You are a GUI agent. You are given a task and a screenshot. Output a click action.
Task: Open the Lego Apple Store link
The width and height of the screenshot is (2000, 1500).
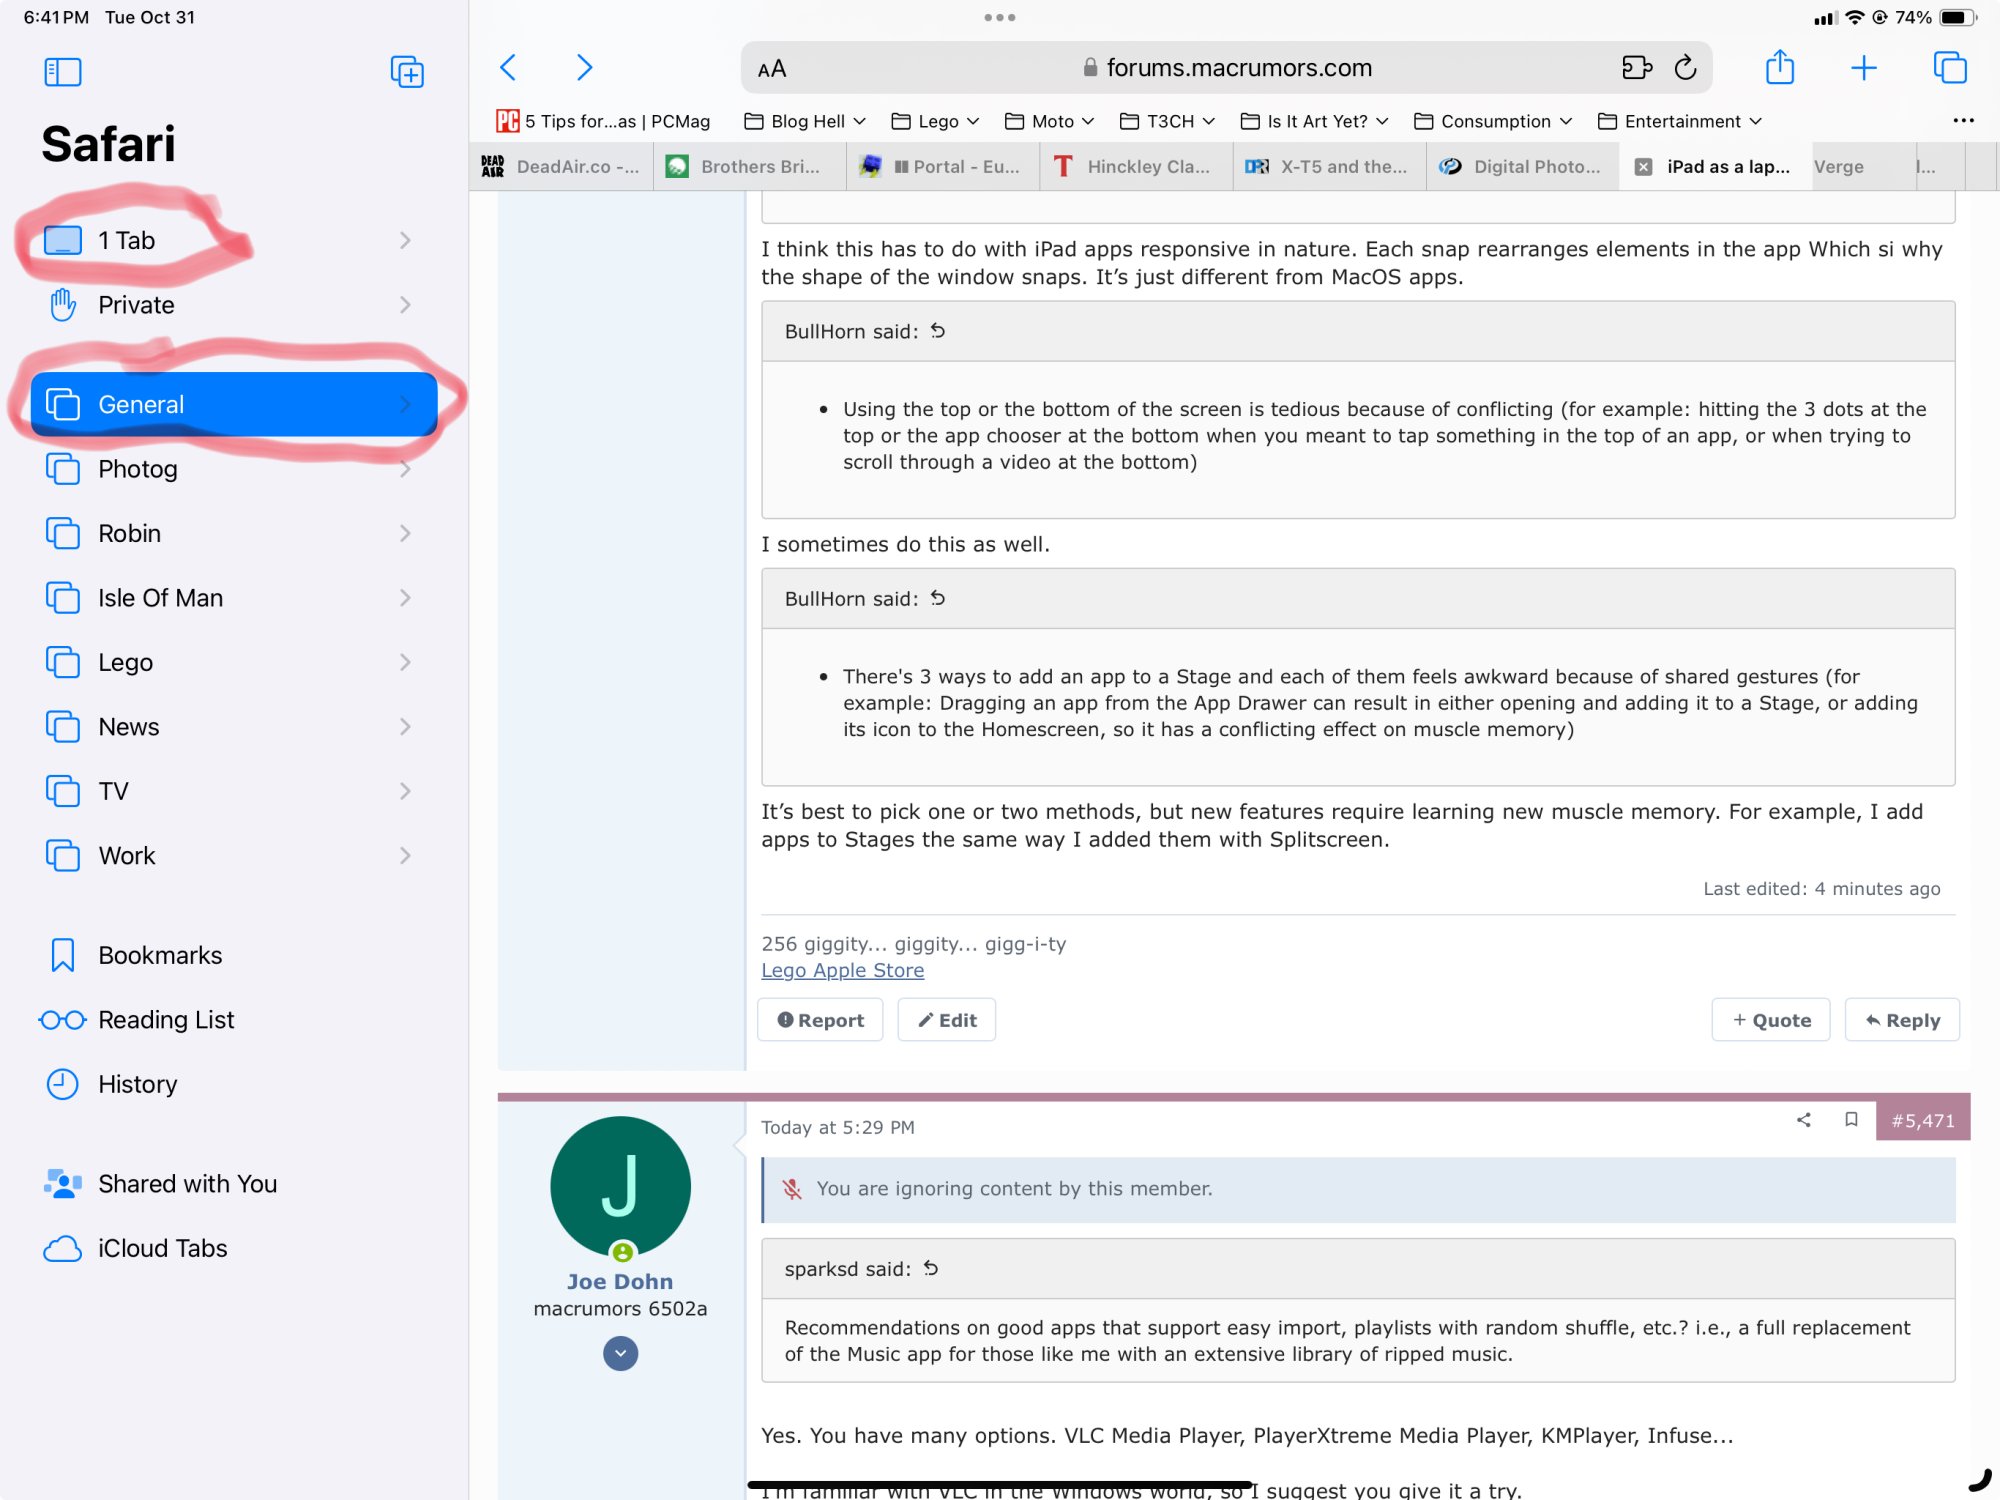click(842, 970)
